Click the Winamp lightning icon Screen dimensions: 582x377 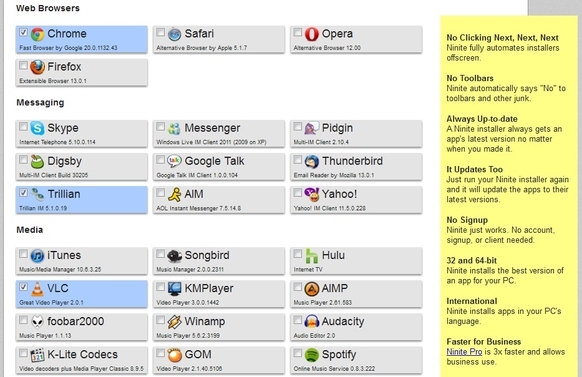(174, 322)
